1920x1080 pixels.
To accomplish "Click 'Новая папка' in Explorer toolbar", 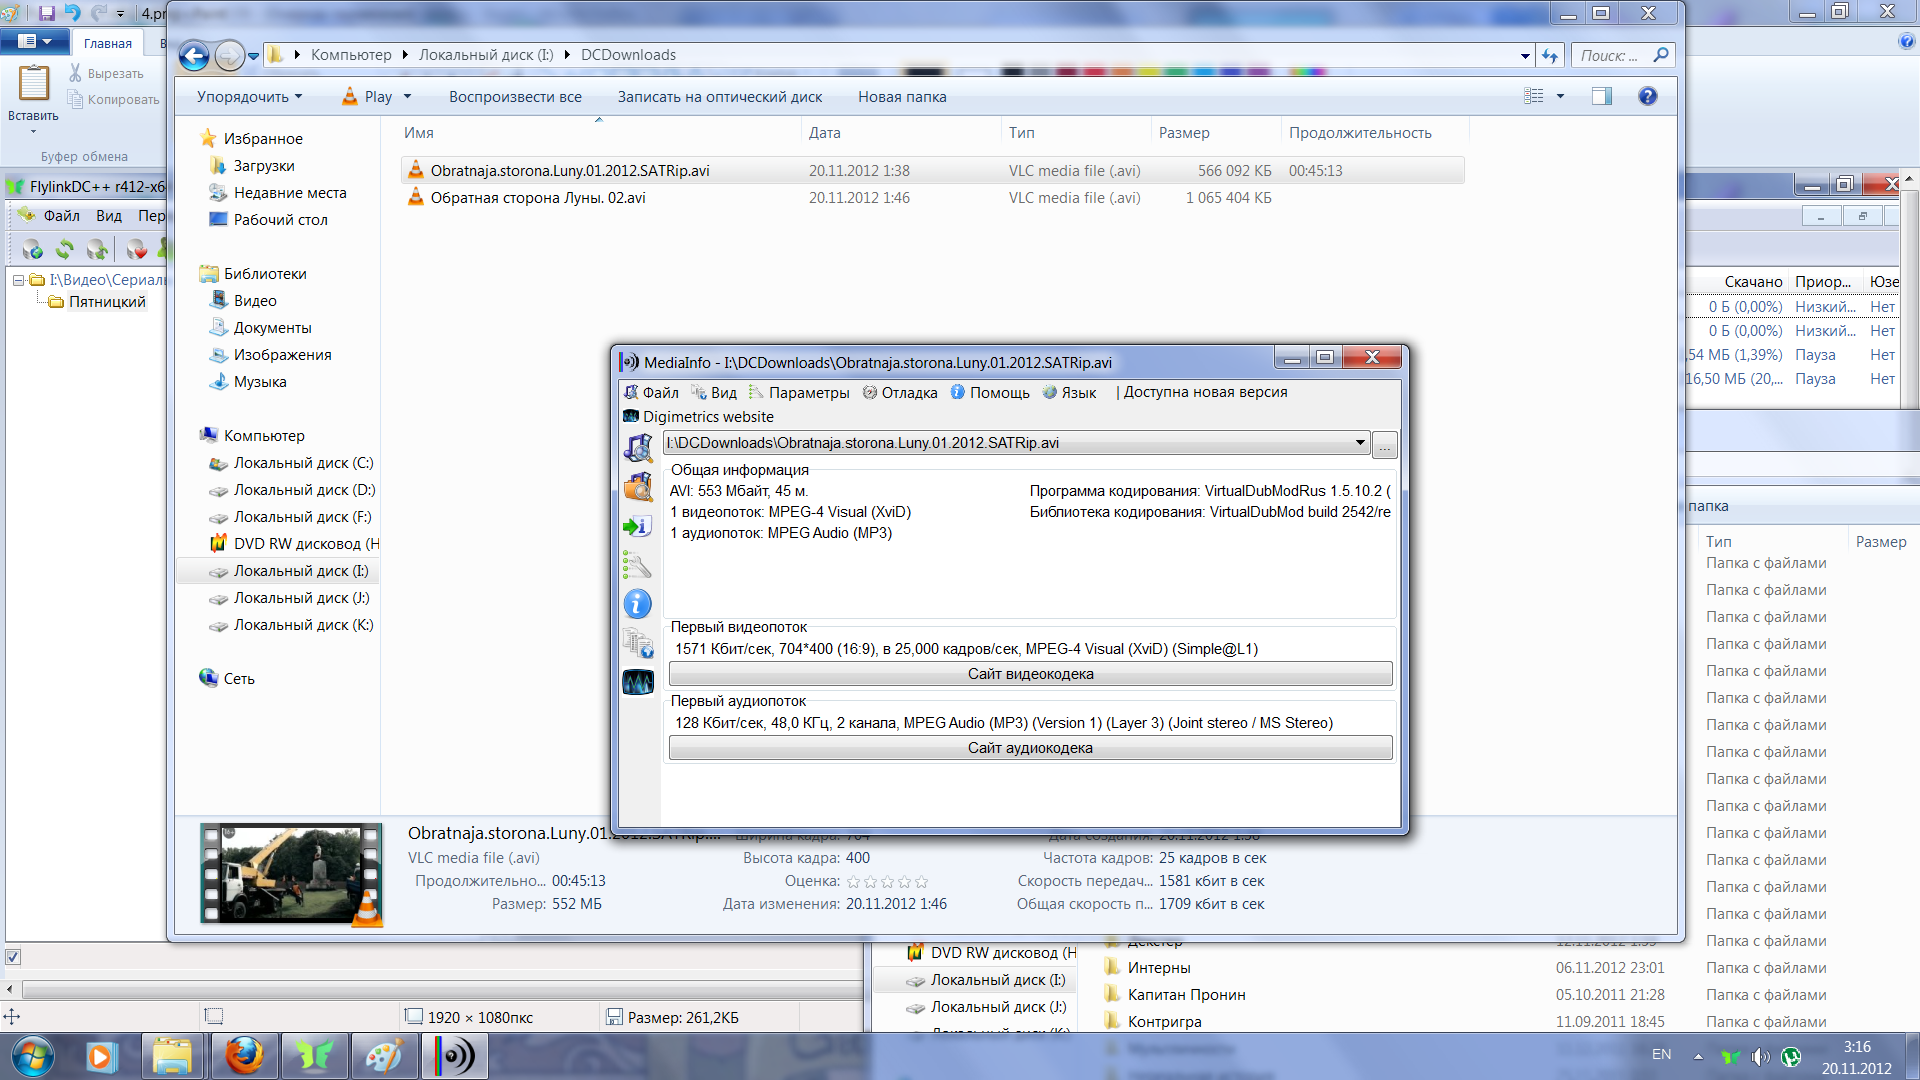I will [902, 97].
